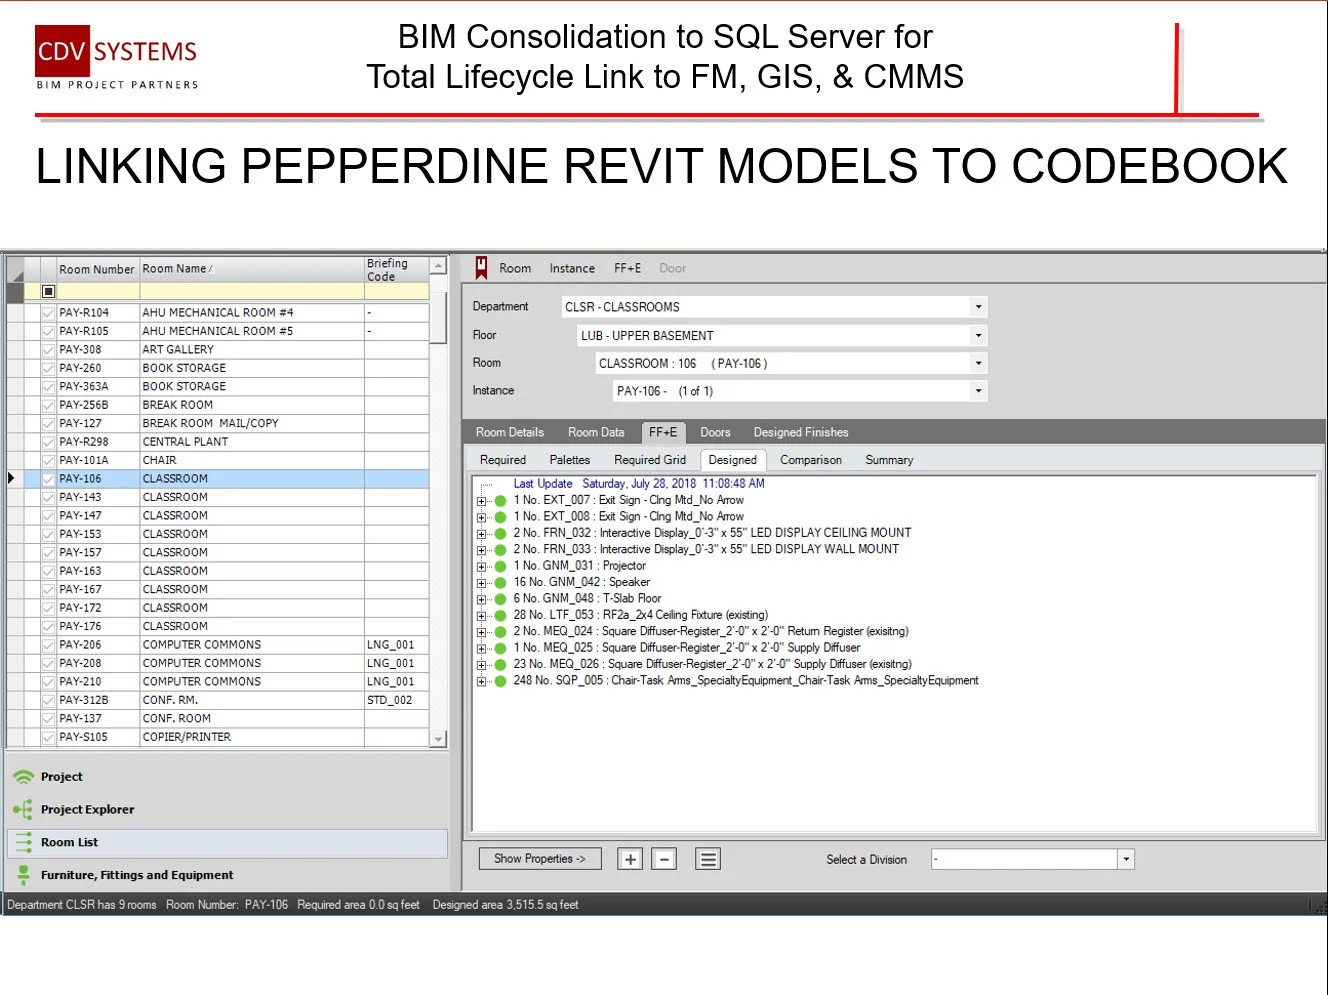Switch to the Doors tab
1328x995 pixels.
715,432
